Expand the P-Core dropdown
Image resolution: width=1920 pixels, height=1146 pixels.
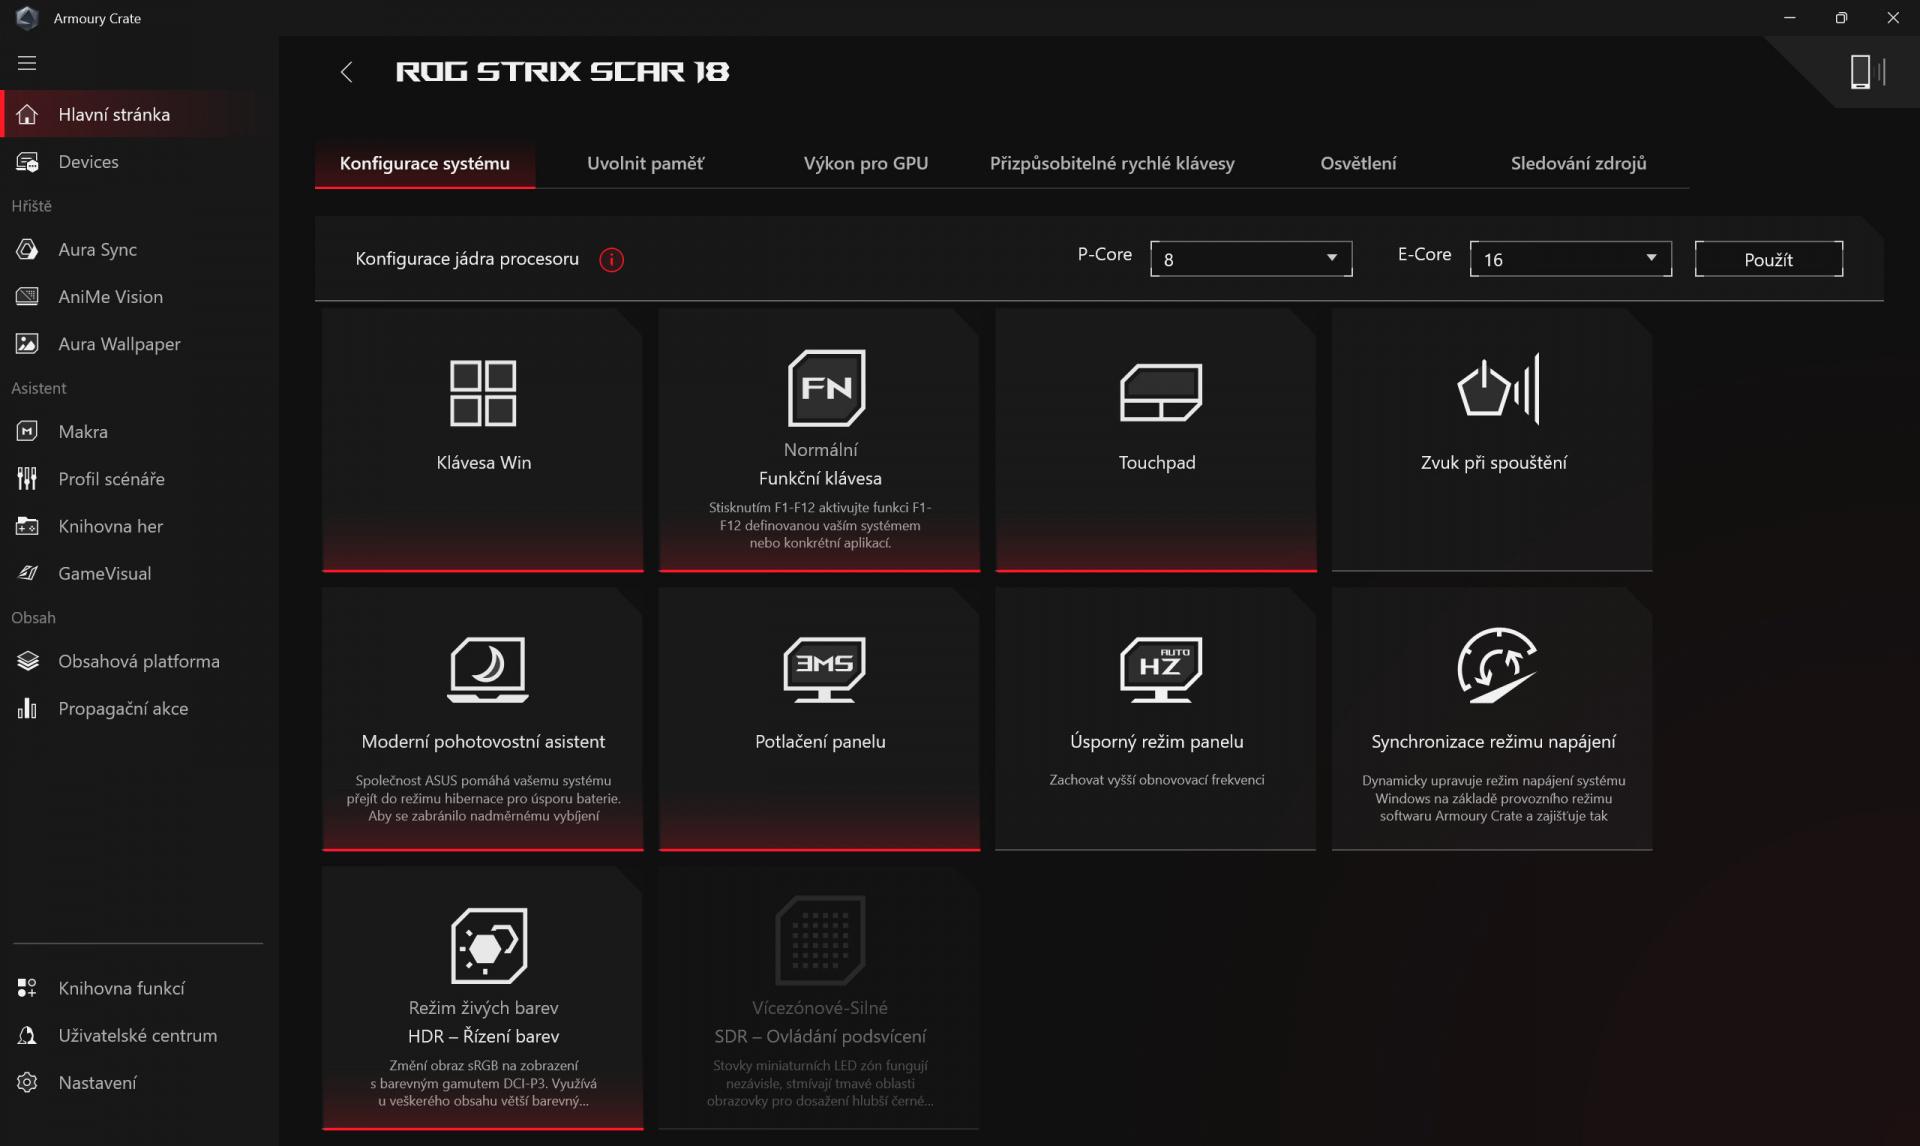[x=1251, y=259]
